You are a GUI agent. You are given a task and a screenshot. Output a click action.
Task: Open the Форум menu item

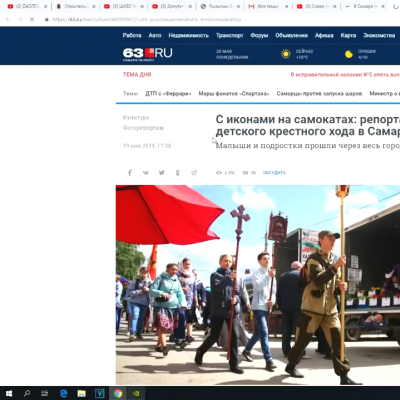[x=259, y=35]
